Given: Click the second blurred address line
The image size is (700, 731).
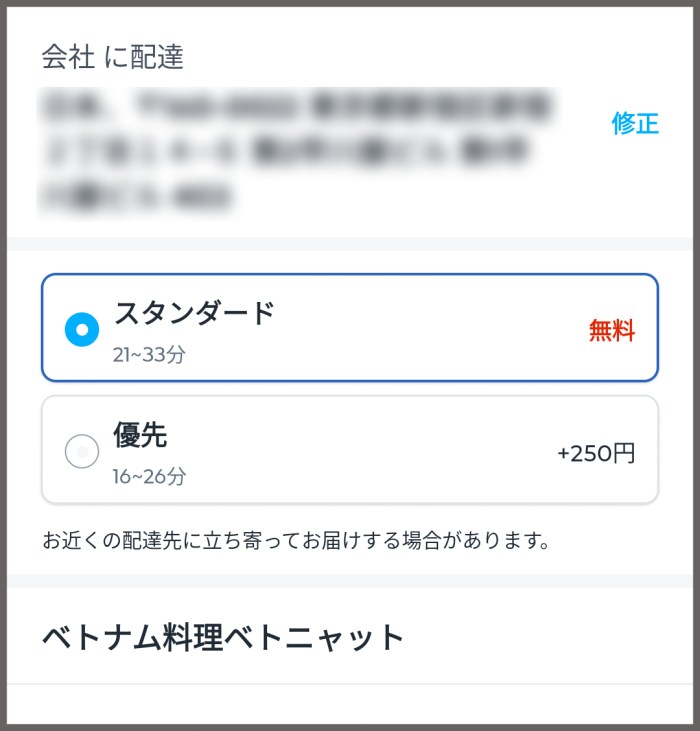Looking at the screenshot, I should tap(285, 151).
